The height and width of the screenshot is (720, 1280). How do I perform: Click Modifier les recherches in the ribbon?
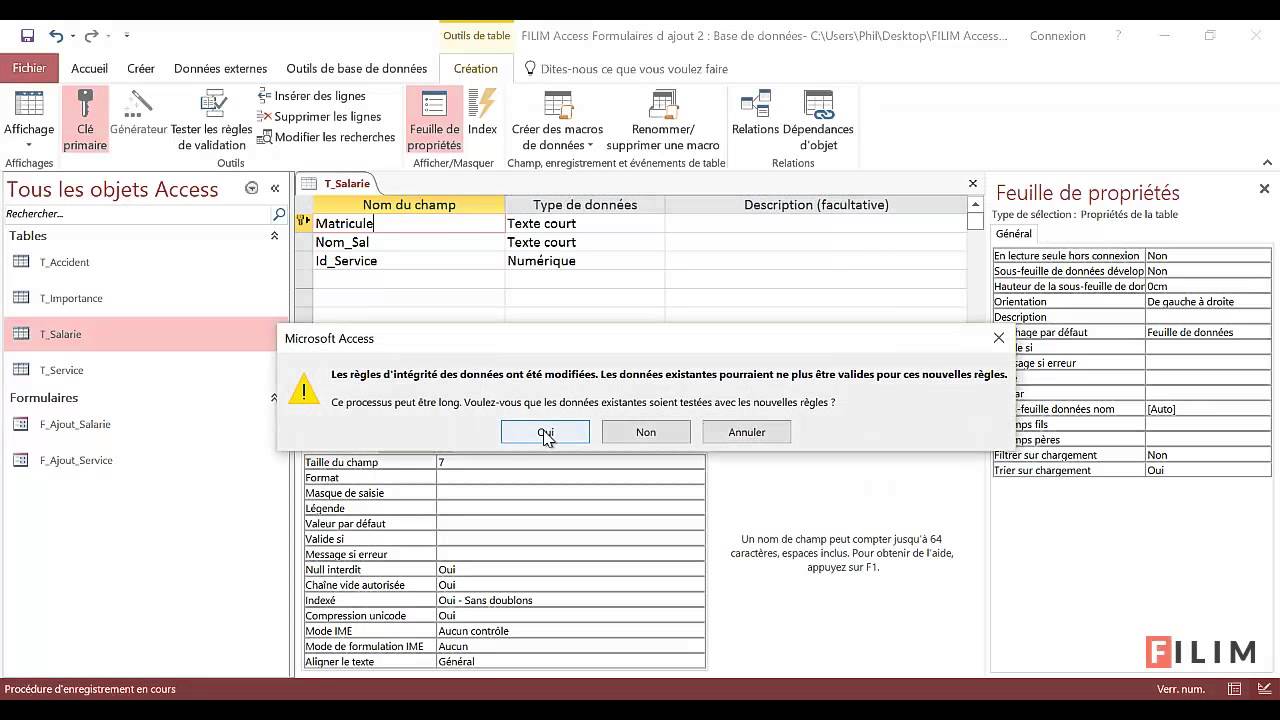pos(326,137)
